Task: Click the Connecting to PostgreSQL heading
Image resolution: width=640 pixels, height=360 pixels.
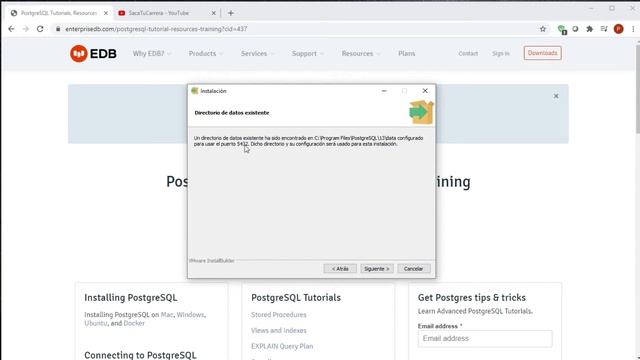Action: (x=140, y=355)
